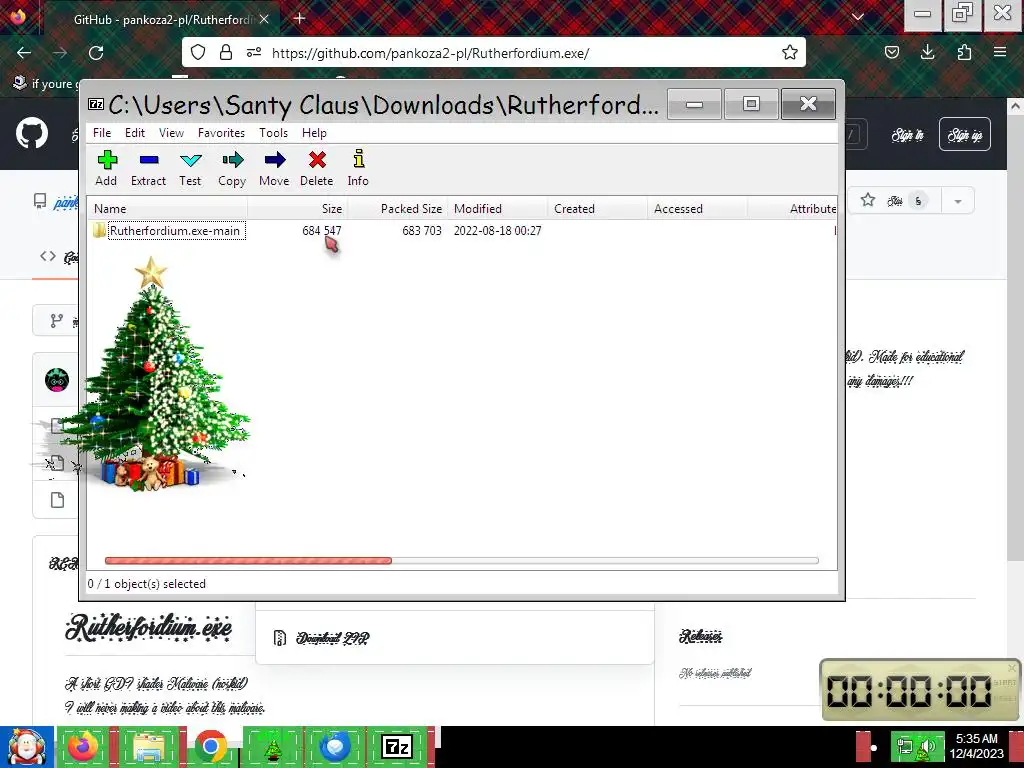This screenshot has width=1024, height=768.
Task: Star the repository on GitHub
Action: 893,200
